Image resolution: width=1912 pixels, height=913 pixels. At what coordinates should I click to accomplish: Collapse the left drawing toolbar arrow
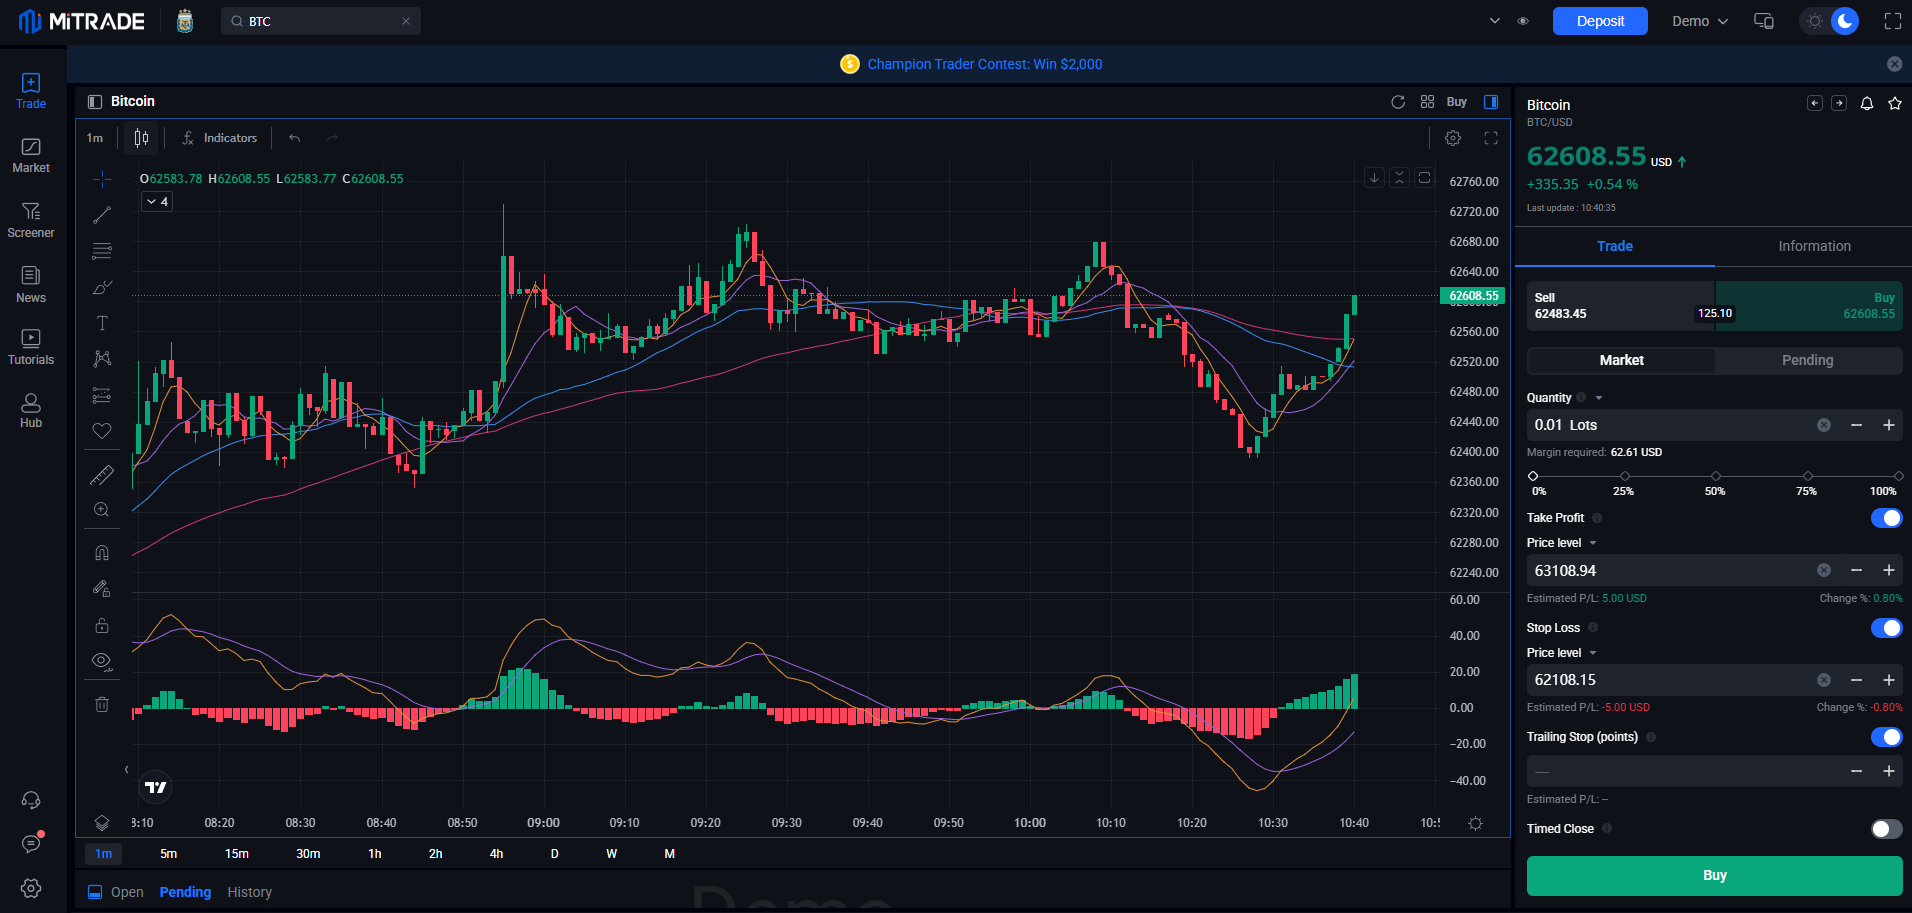pos(126,770)
